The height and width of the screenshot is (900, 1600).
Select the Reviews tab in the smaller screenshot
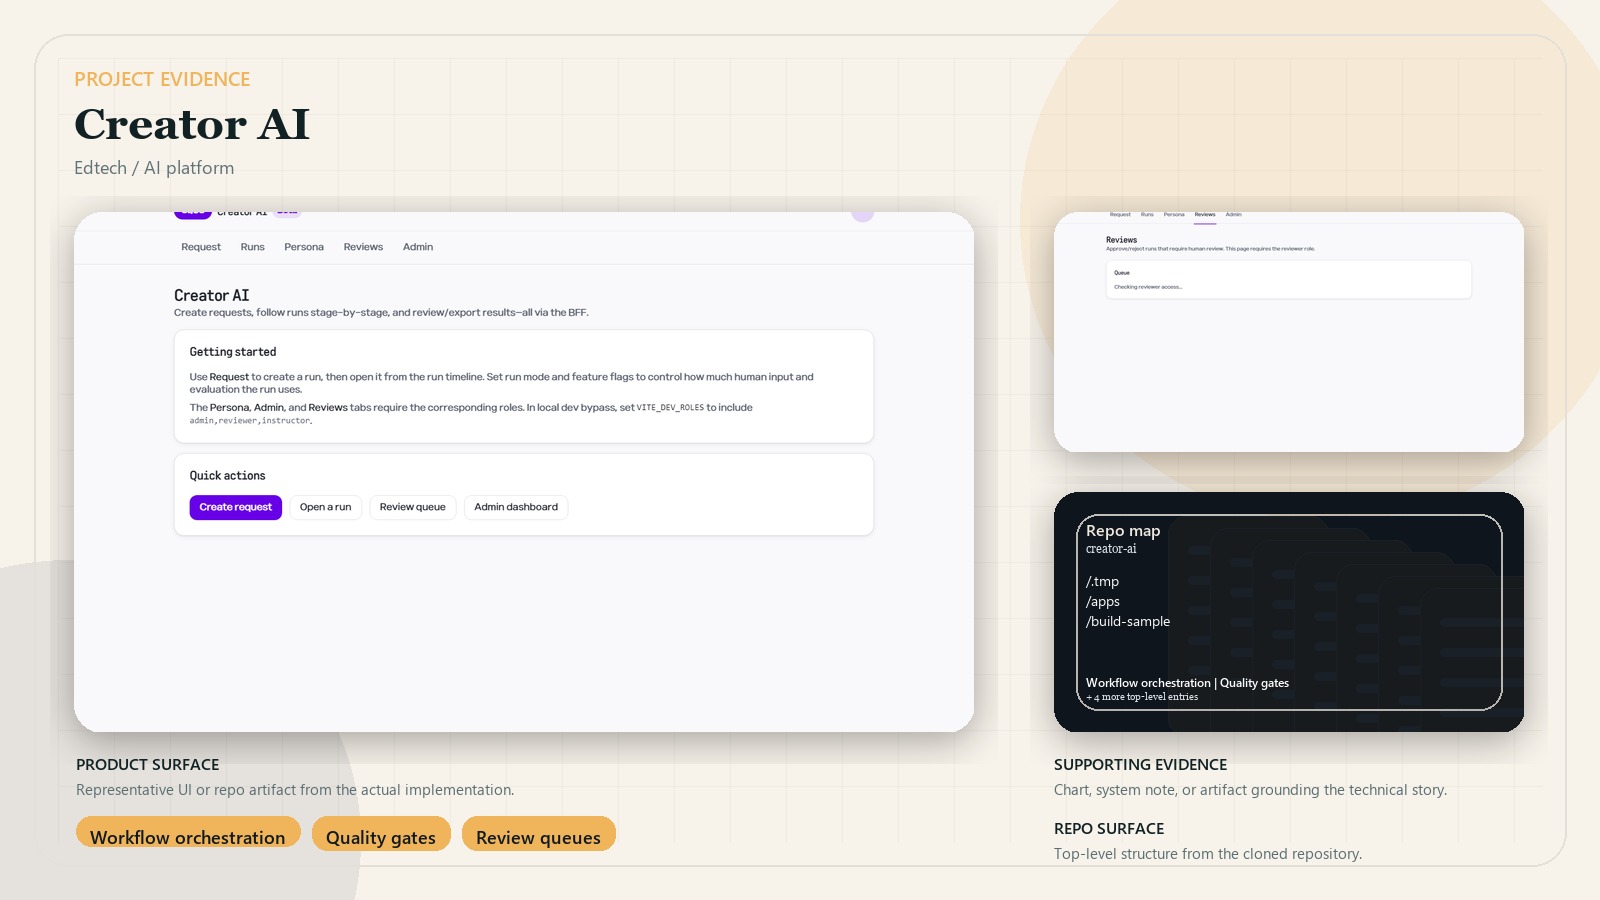point(1205,215)
